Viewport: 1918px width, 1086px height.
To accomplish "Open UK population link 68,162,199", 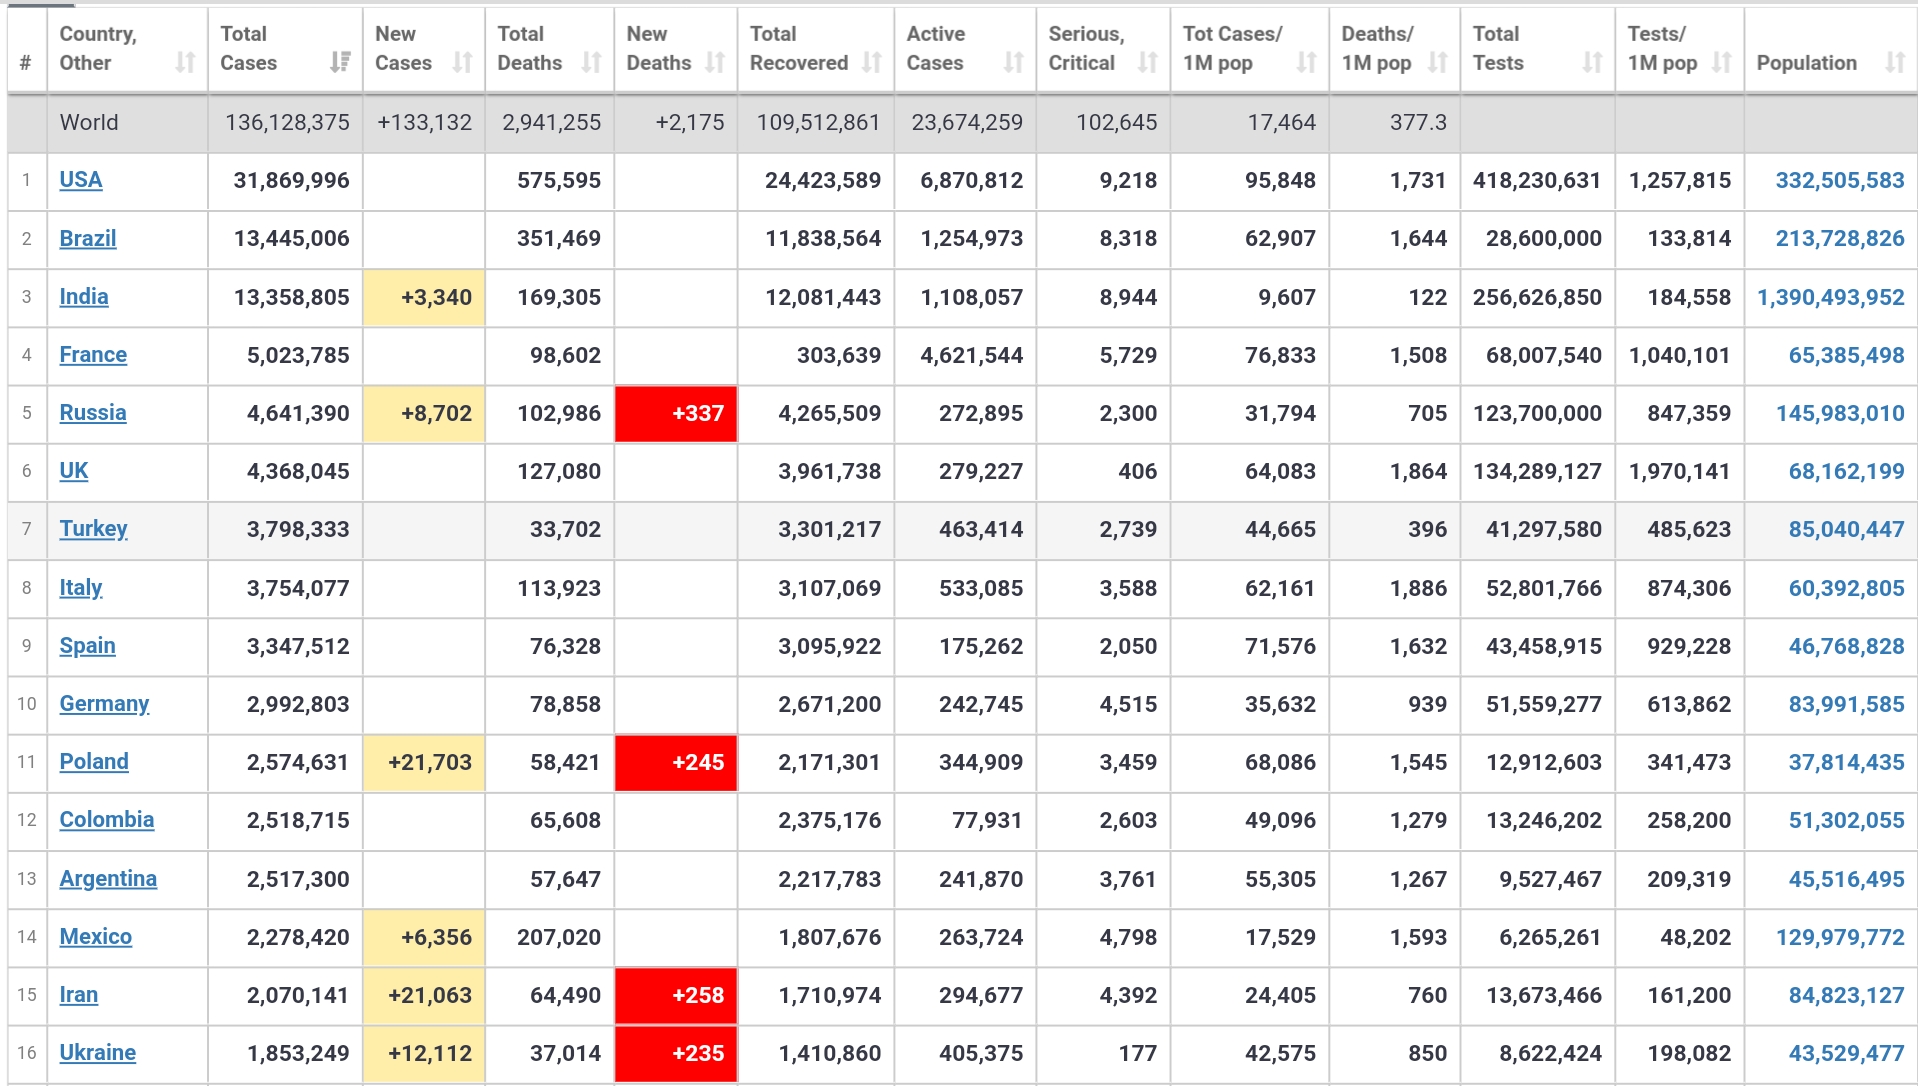I will [x=1847, y=471].
